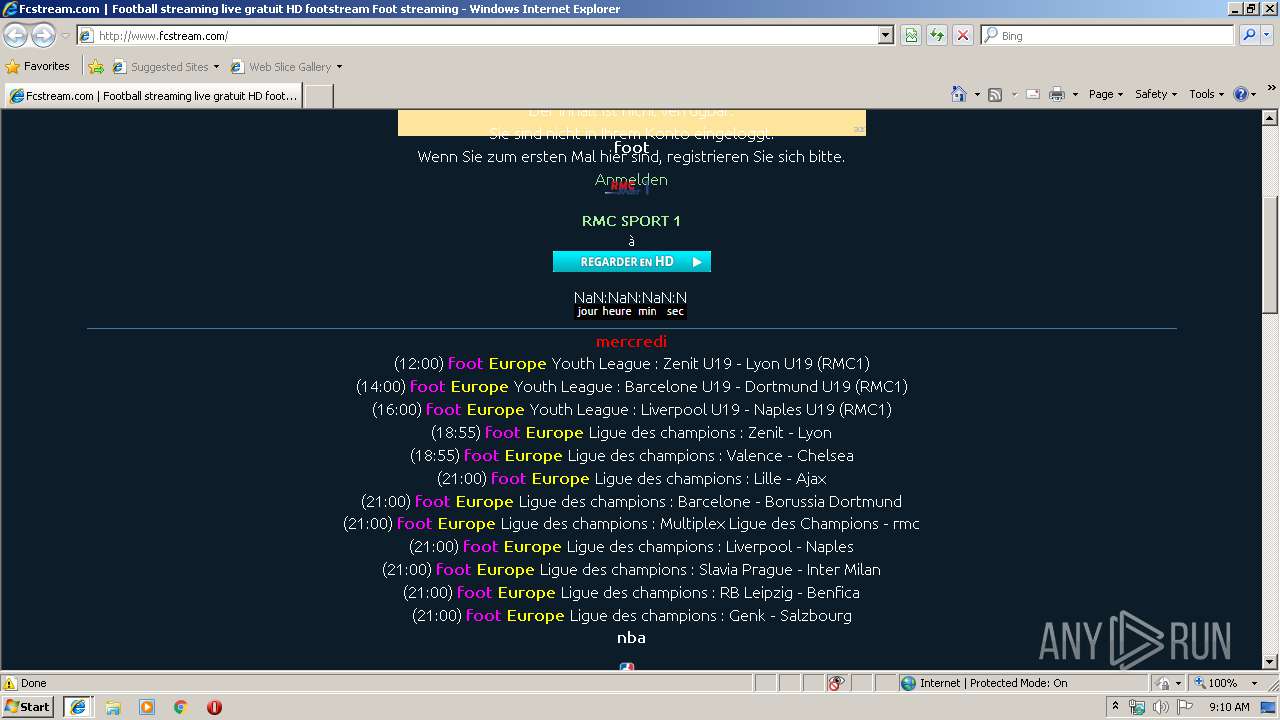Select Slavia Prague - Inter Milan match
The height and width of the screenshot is (720, 1280).
[x=632, y=570]
